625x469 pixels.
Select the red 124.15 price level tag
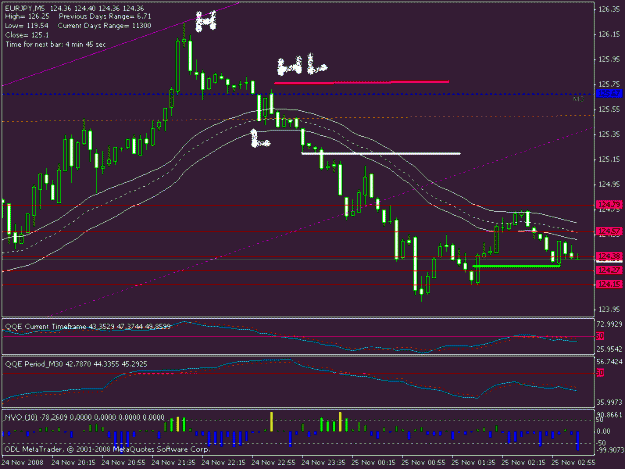click(609, 284)
